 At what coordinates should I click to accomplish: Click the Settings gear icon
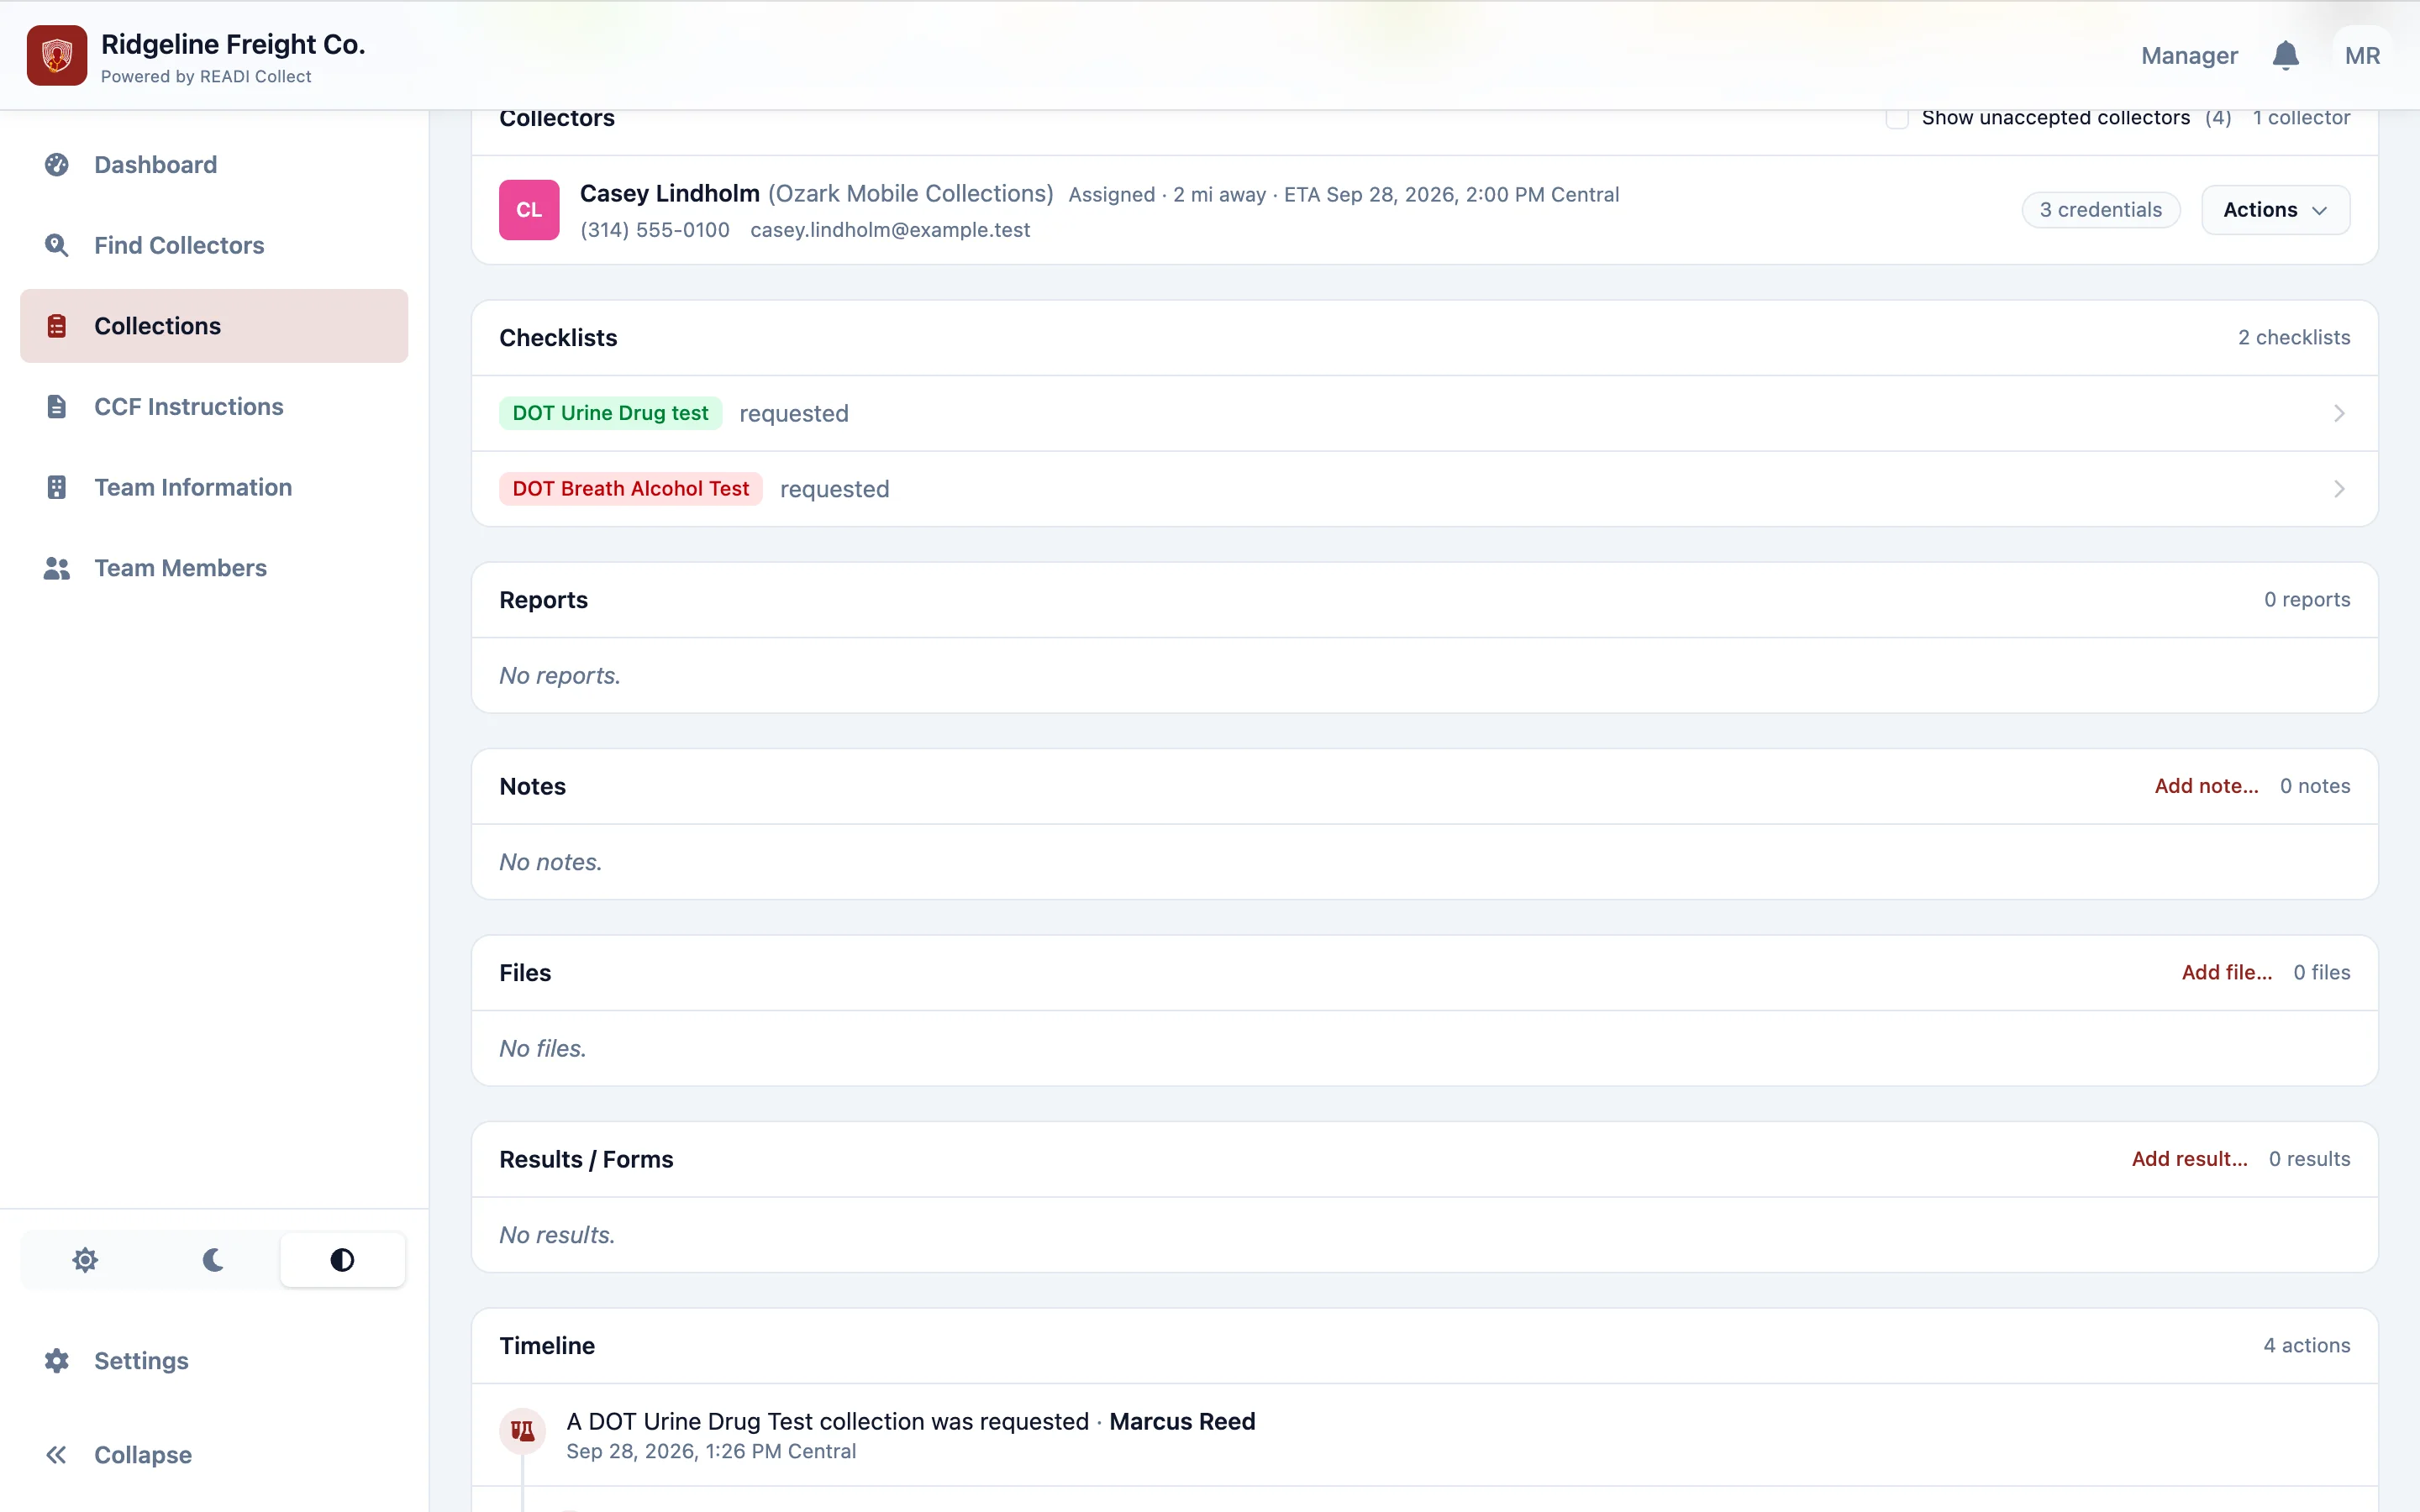tap(57, 1361)
